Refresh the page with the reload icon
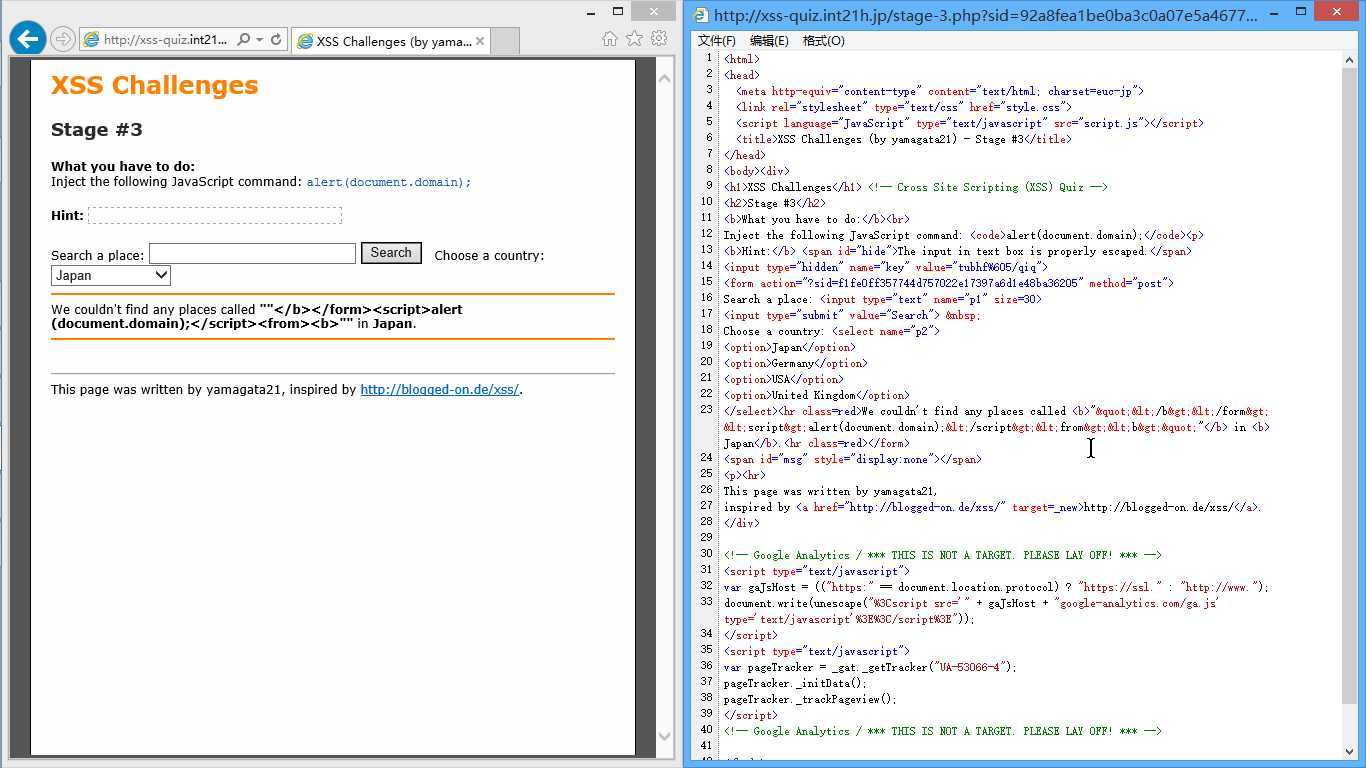Screen dimensions: 1366x768 [276, 40]
